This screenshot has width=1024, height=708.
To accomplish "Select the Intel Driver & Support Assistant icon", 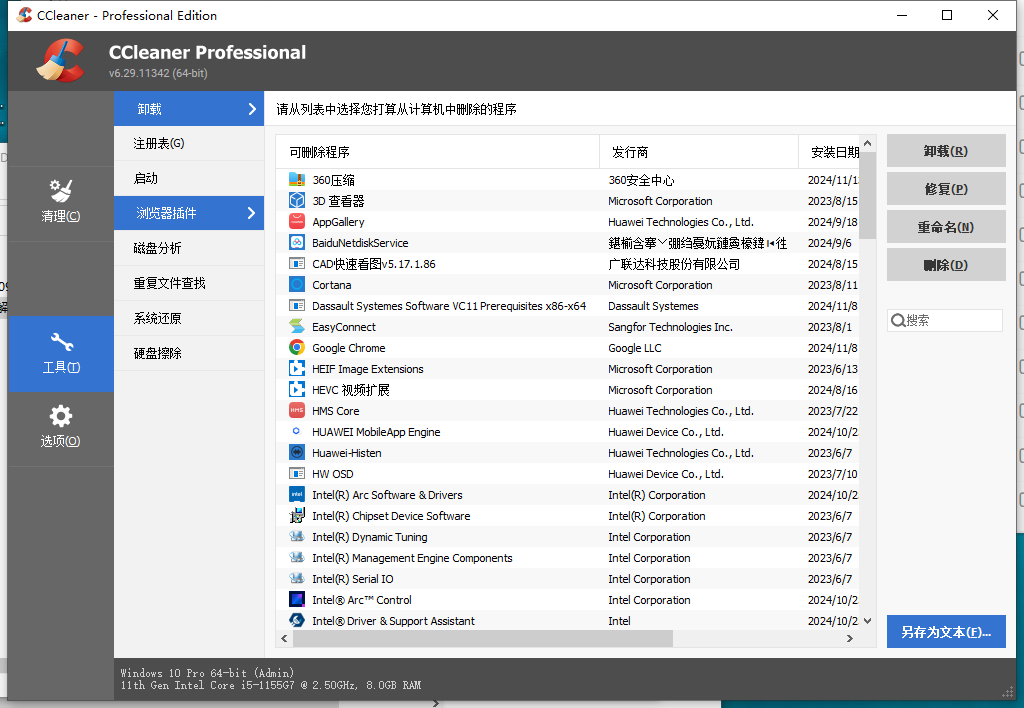I will (x=297, y=620).
